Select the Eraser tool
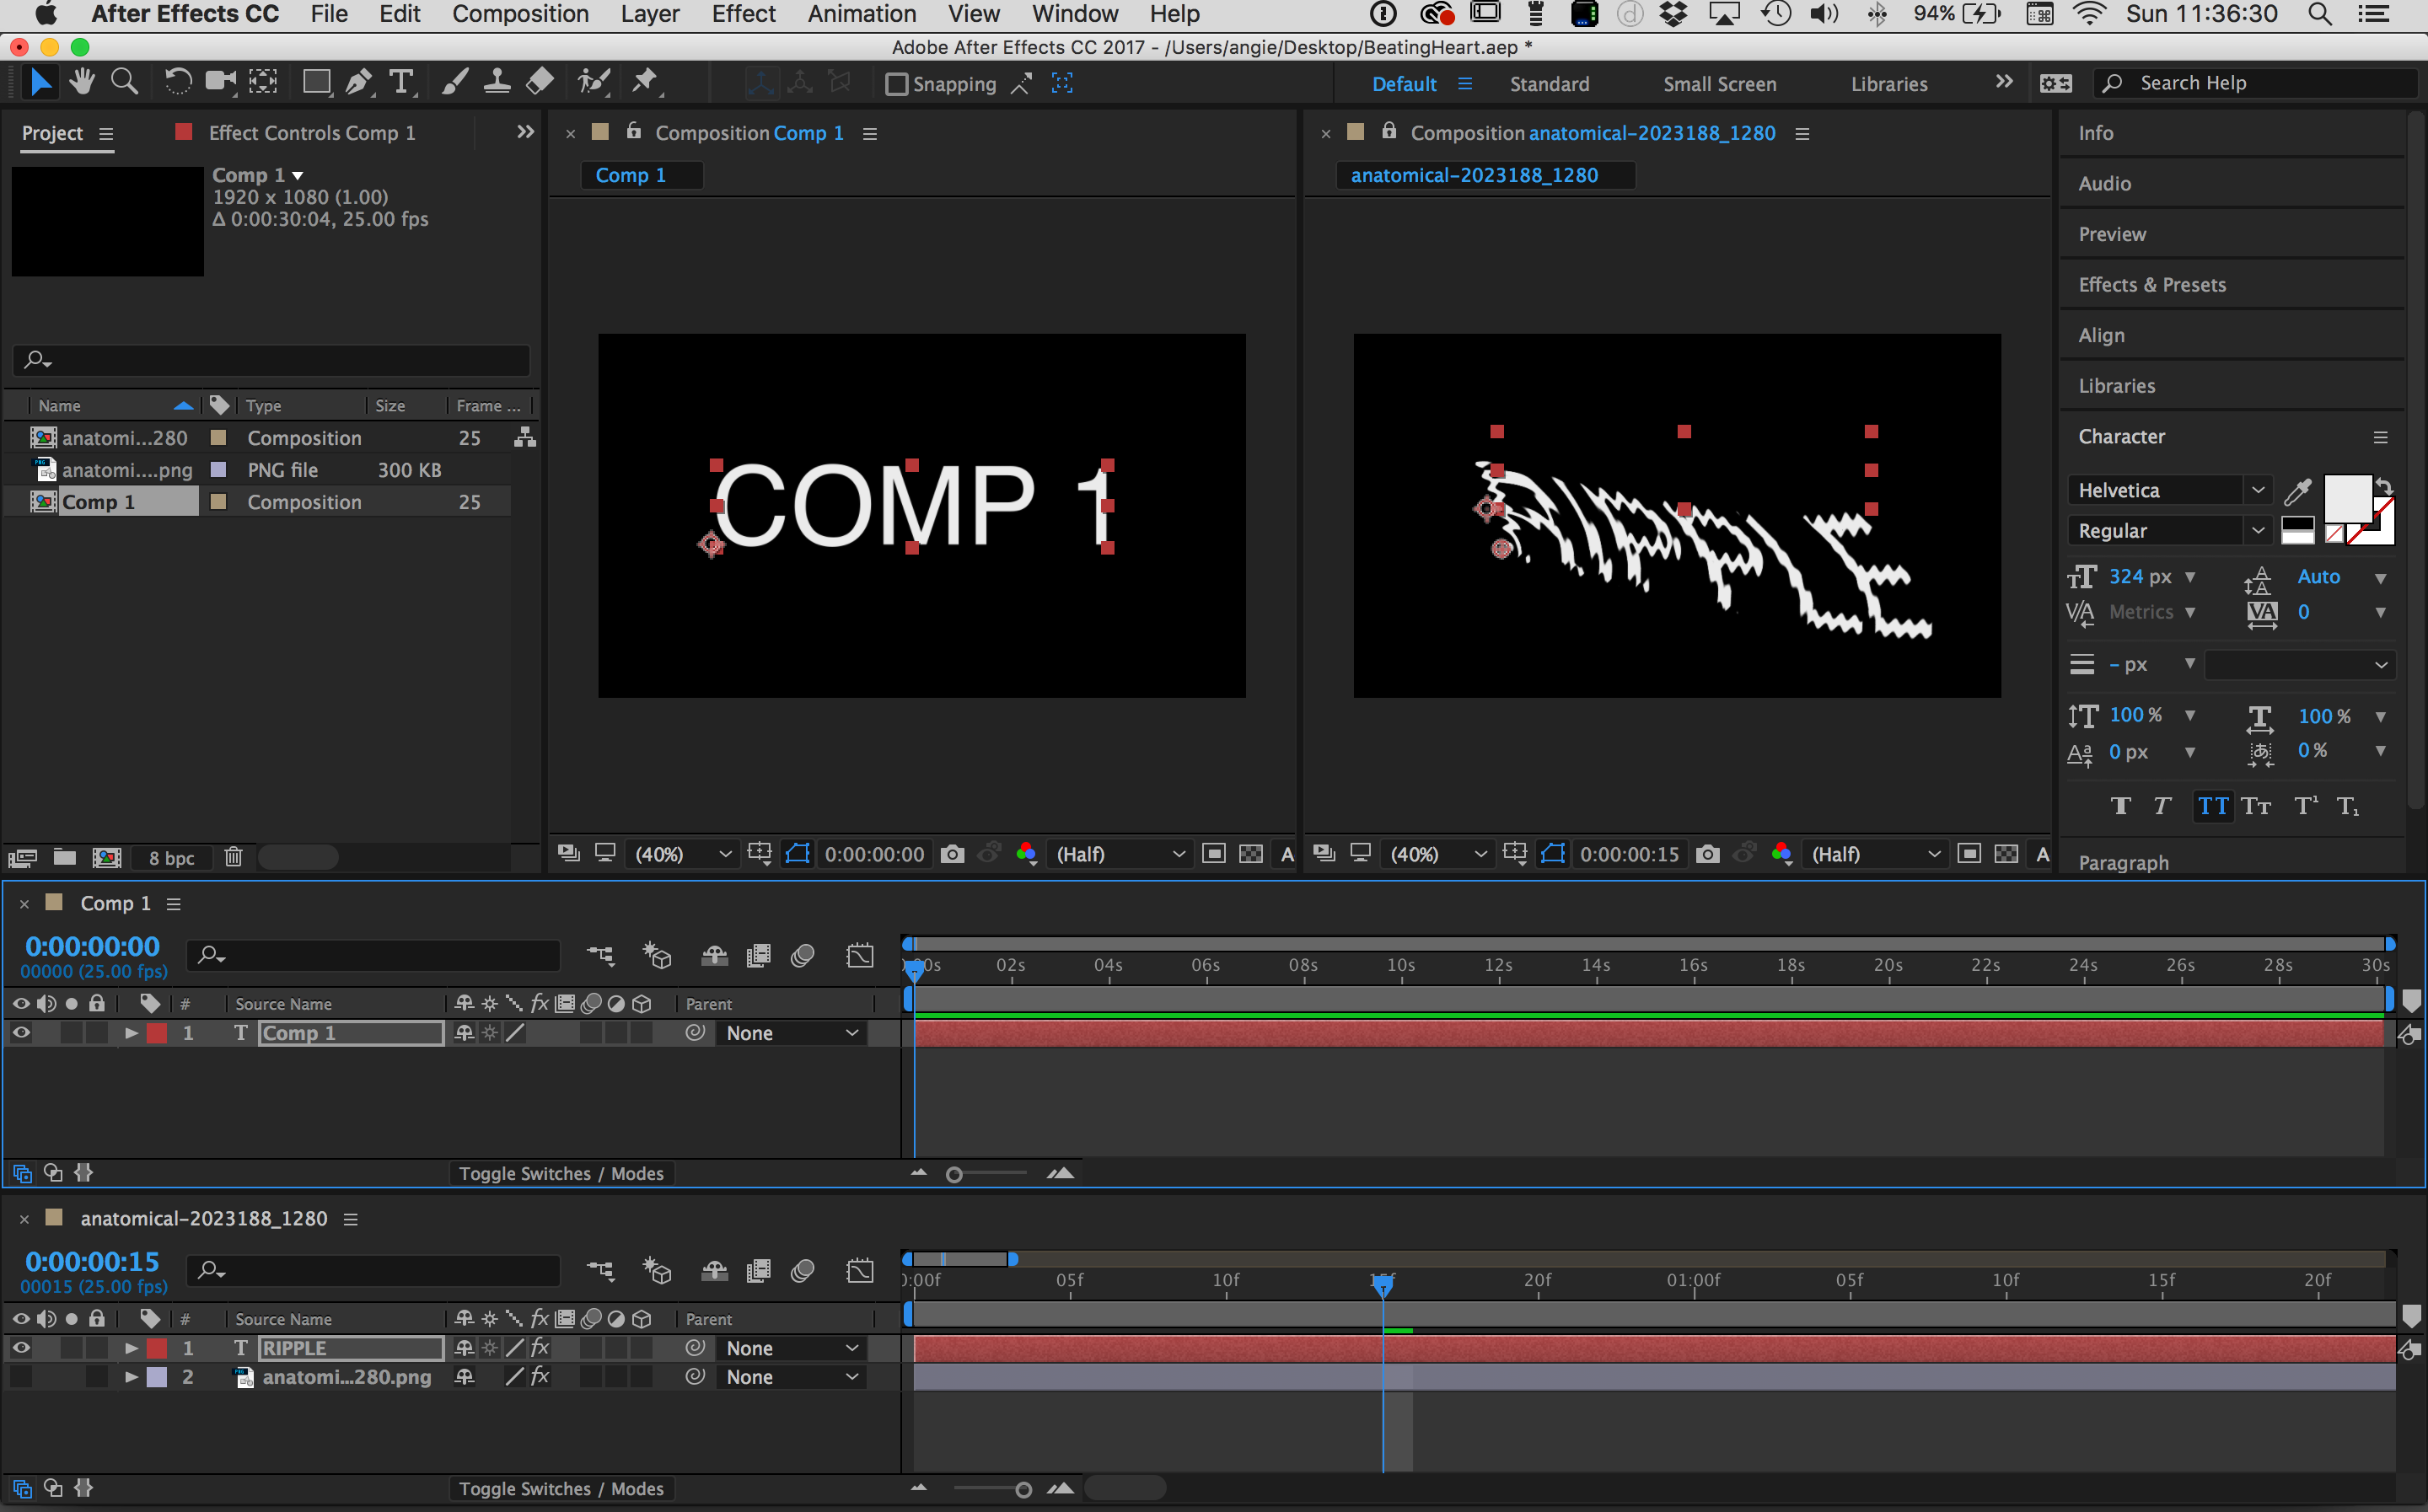 tap(540, 82)
